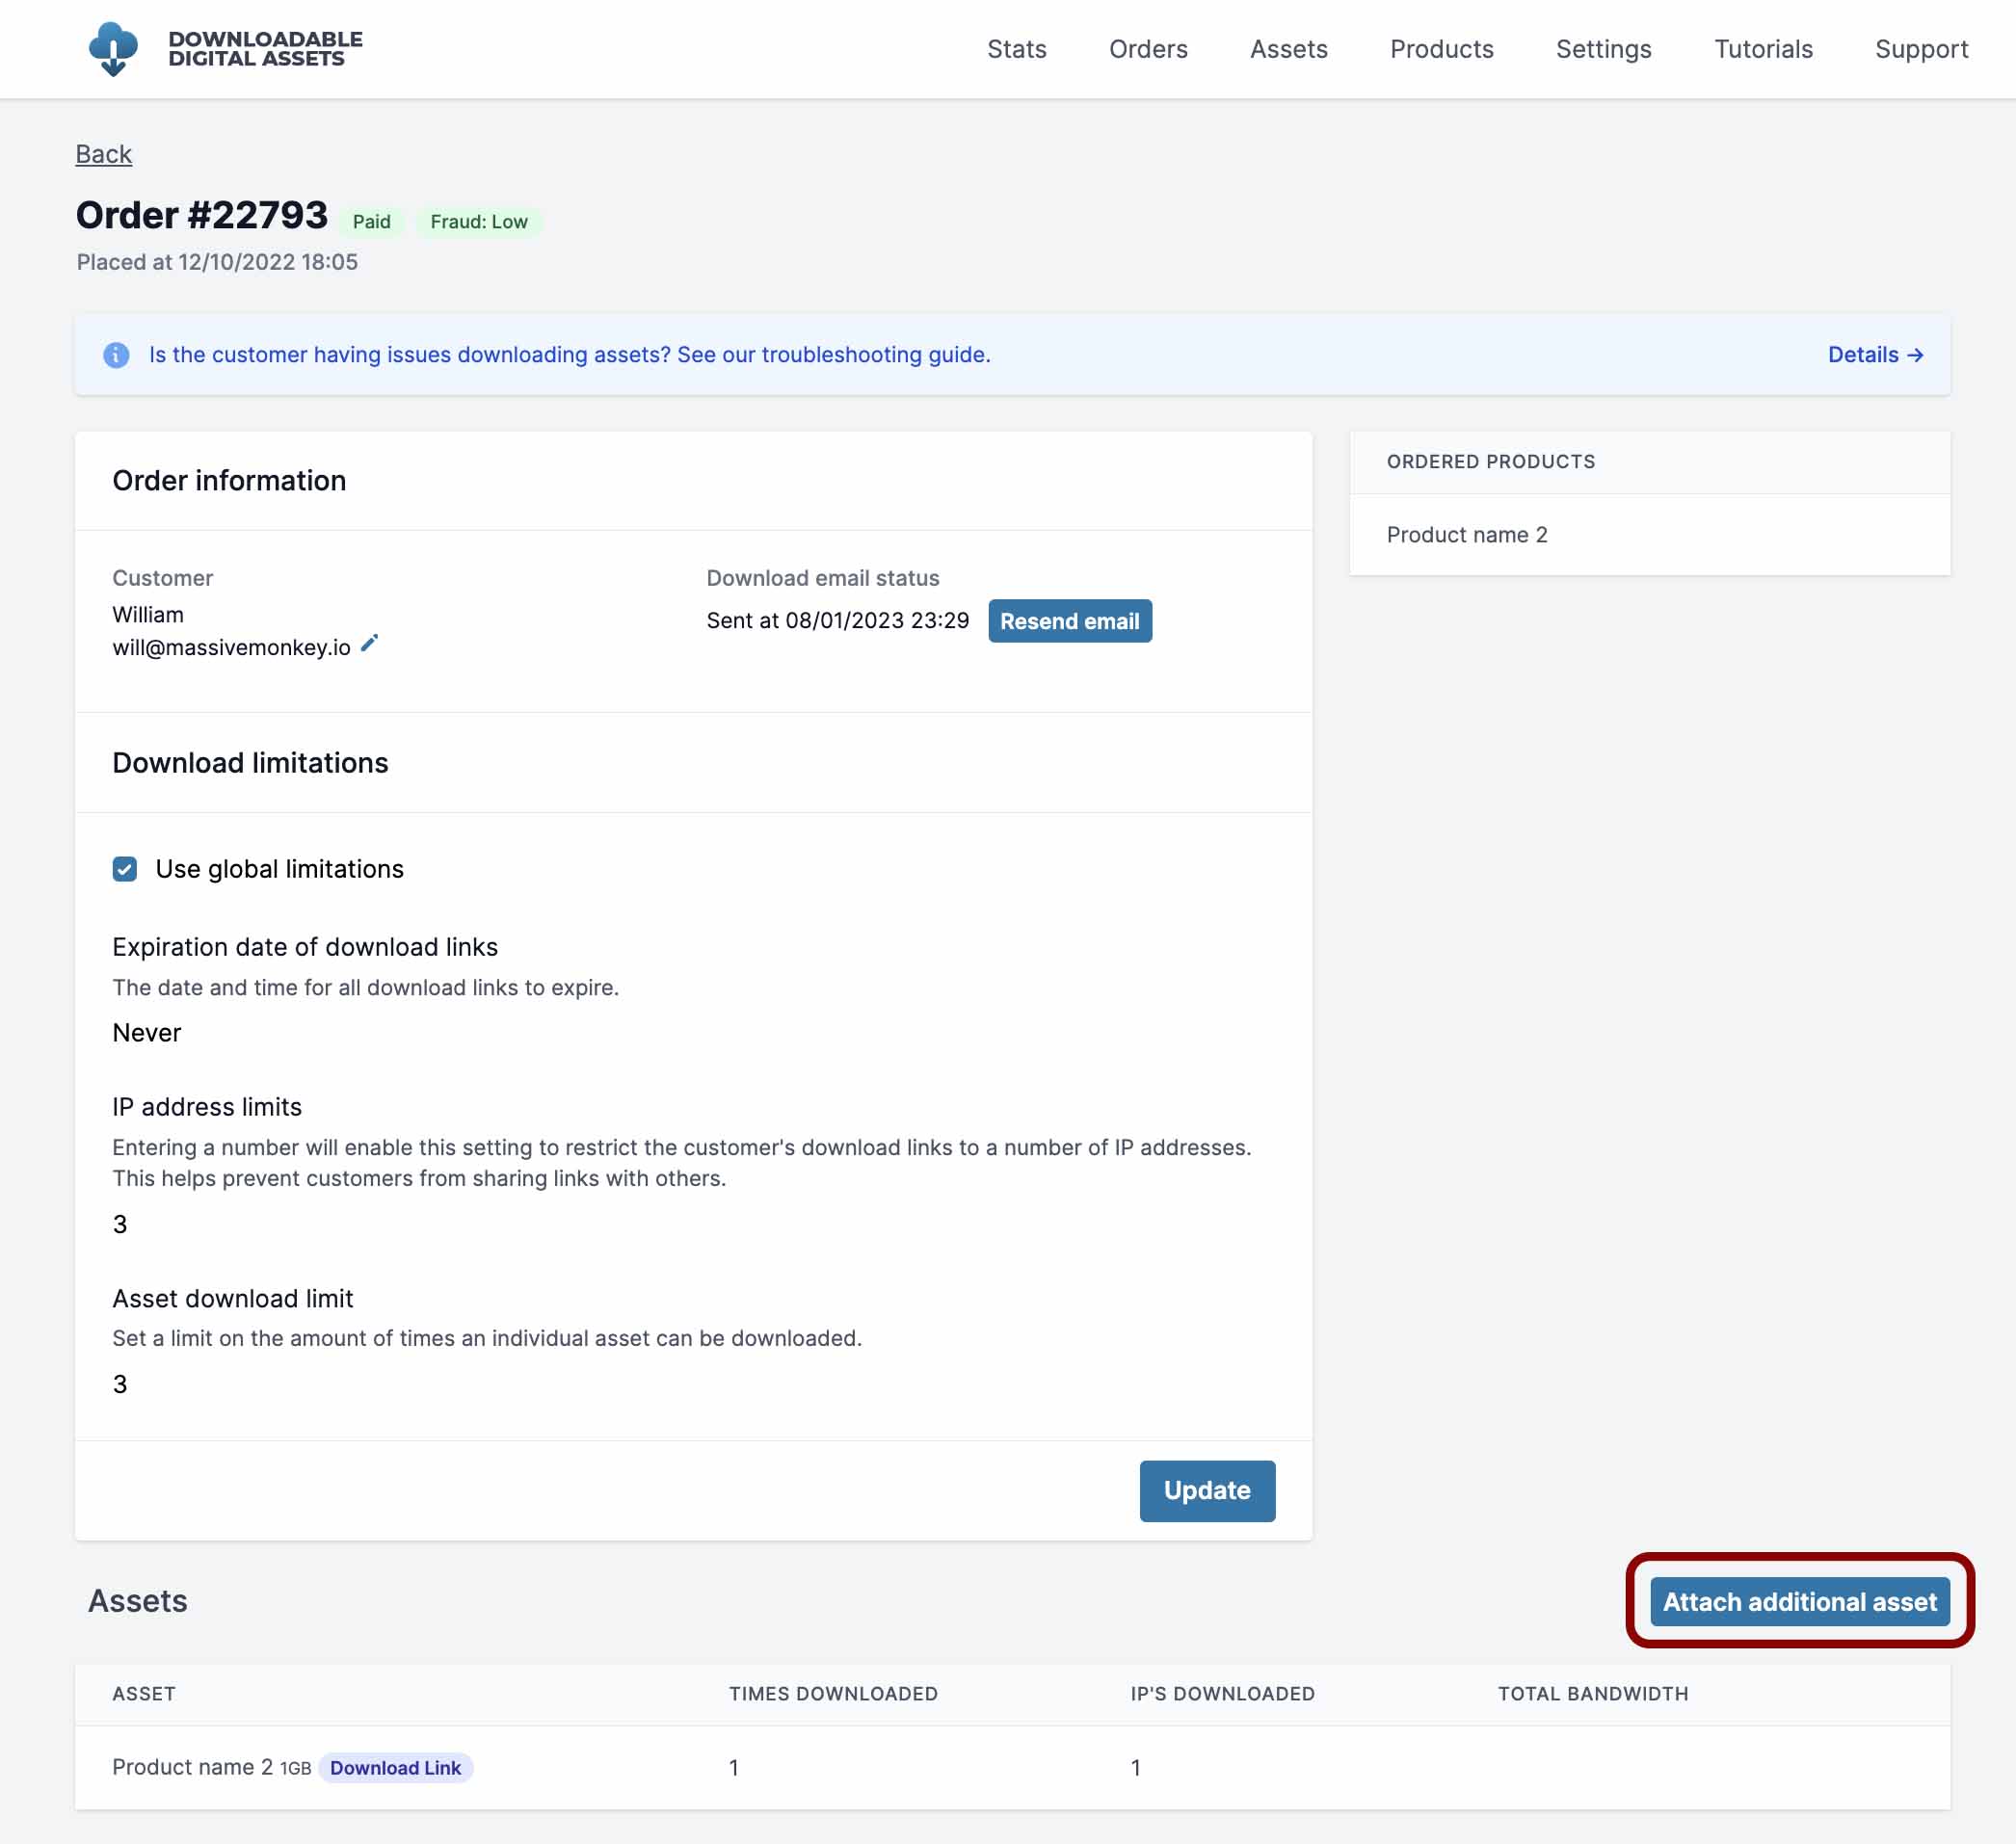This screenshot has width=2016, height=1844.
Task: Click the blue info circle icon
Action: [116, 355]
